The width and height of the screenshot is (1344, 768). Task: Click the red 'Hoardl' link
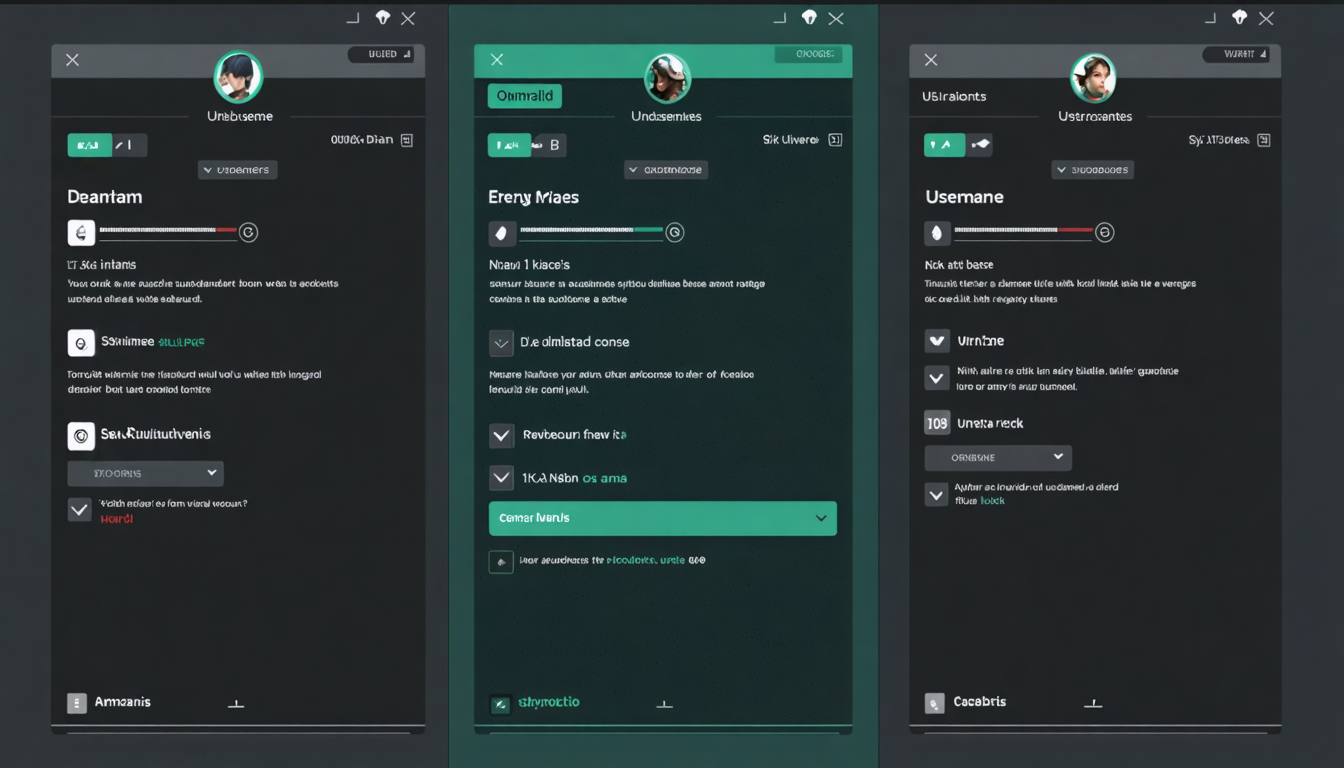116,519
